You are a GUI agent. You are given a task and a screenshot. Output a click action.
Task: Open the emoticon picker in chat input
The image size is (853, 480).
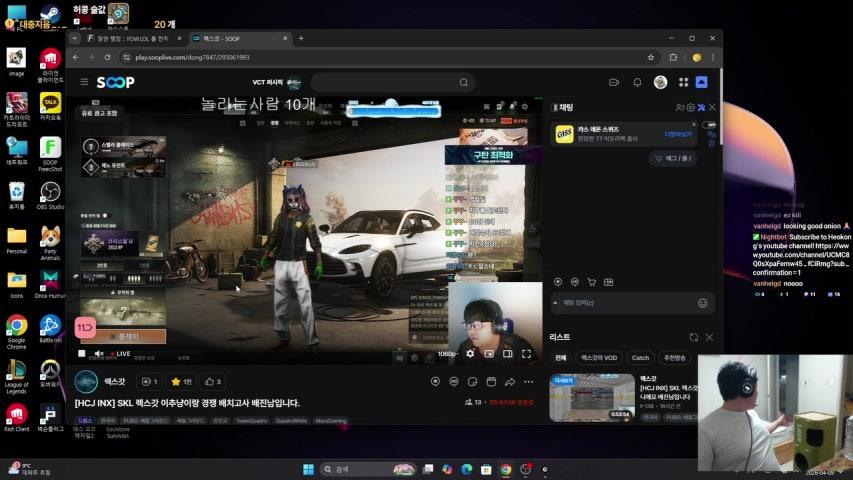click(x=702, y=303)
